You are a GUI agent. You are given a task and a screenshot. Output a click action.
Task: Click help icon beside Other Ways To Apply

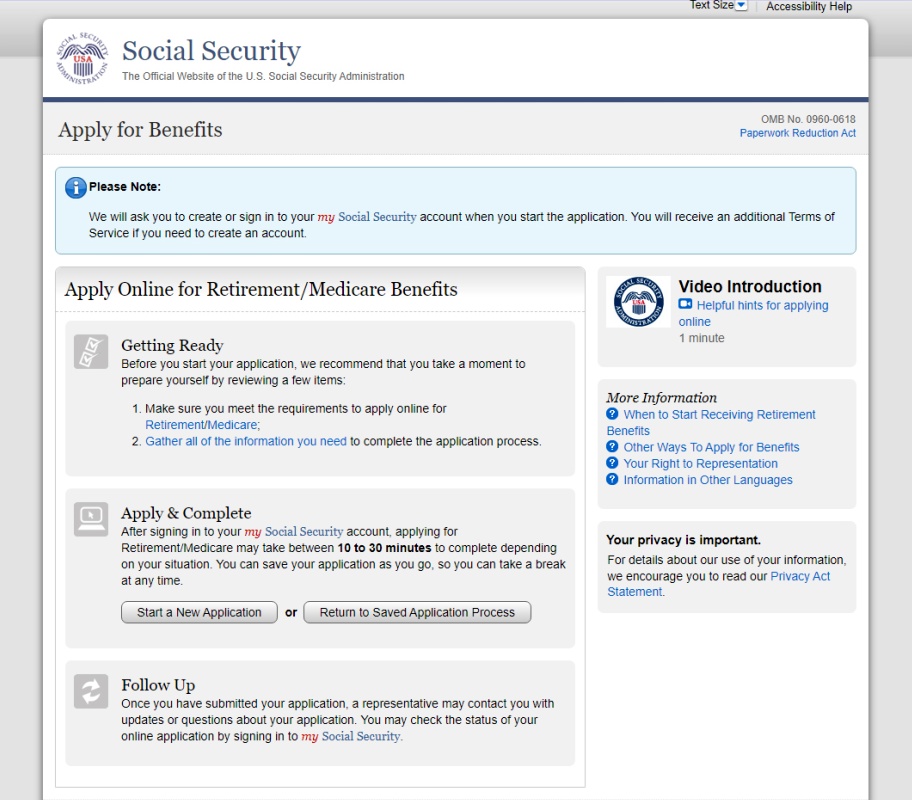[612, 447]
